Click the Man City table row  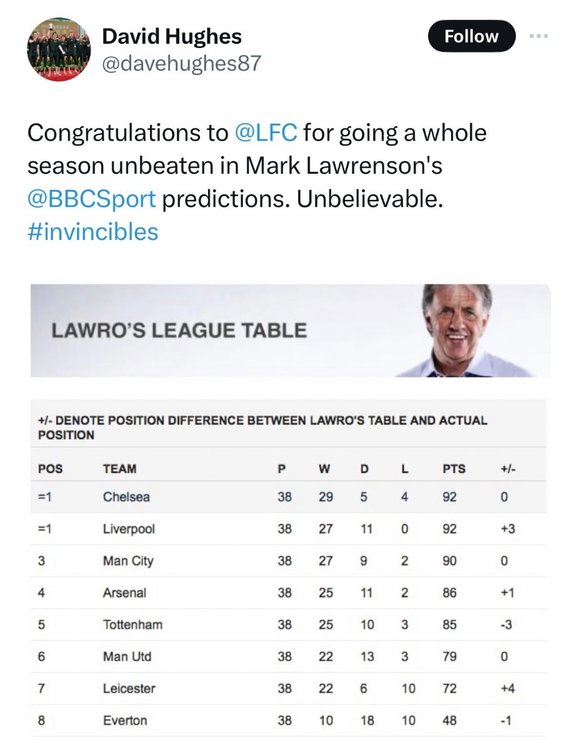(288, 561)
